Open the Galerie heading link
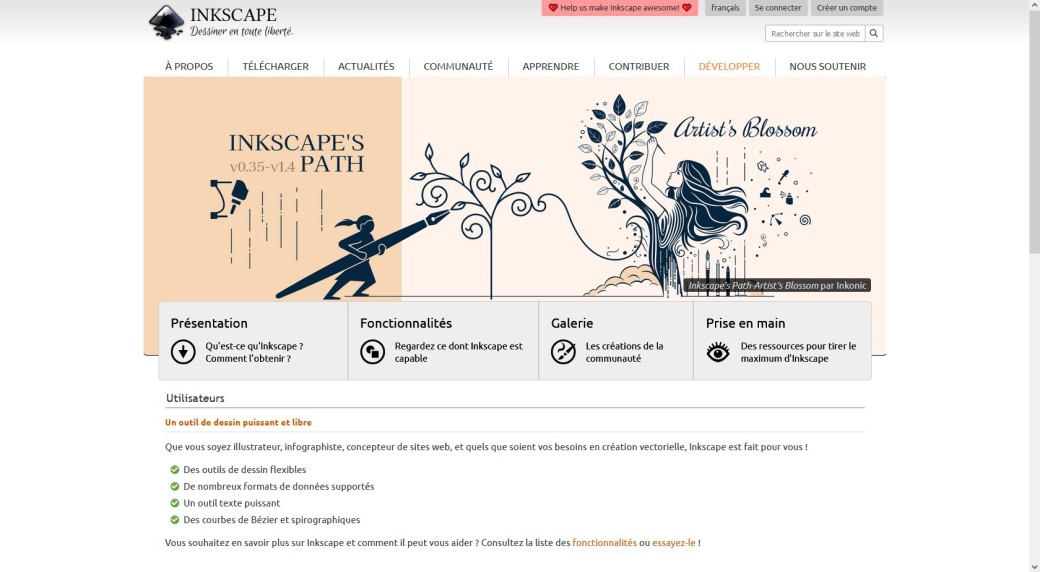This screenshot has height=572, width=1040. pos(572,323)
